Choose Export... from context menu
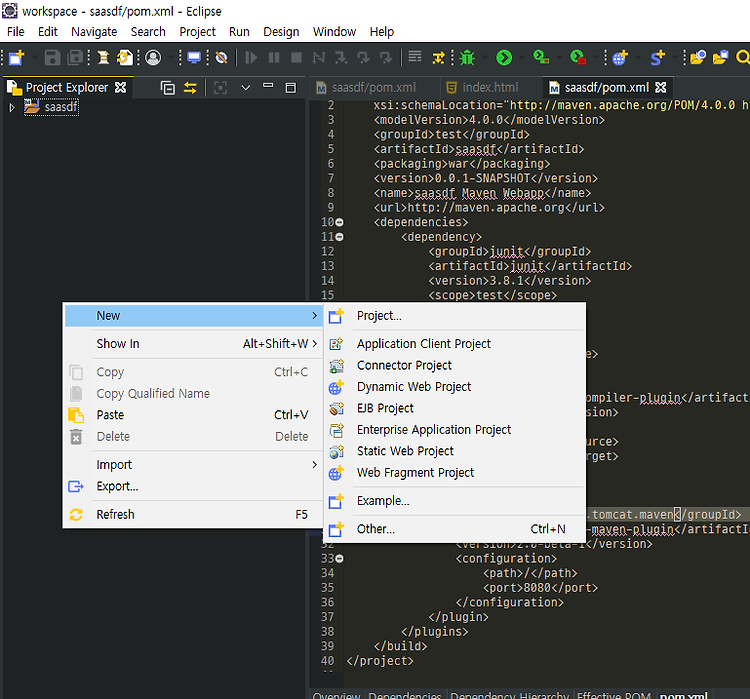 (194, 487)
